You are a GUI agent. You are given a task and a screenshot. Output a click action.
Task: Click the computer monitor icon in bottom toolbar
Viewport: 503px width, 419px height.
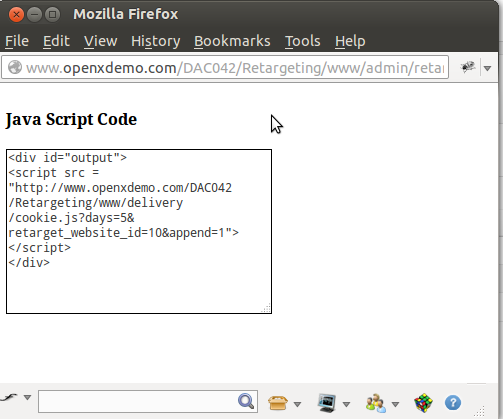point(327,402)
